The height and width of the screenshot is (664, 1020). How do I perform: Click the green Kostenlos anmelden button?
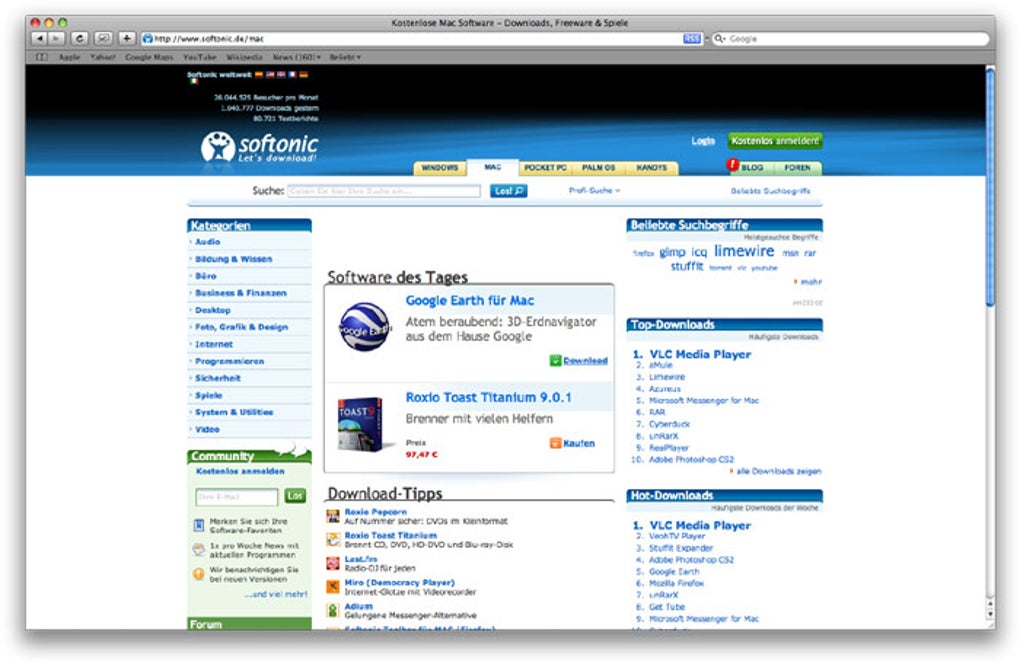pyautogui.click(x=775, y=140)
